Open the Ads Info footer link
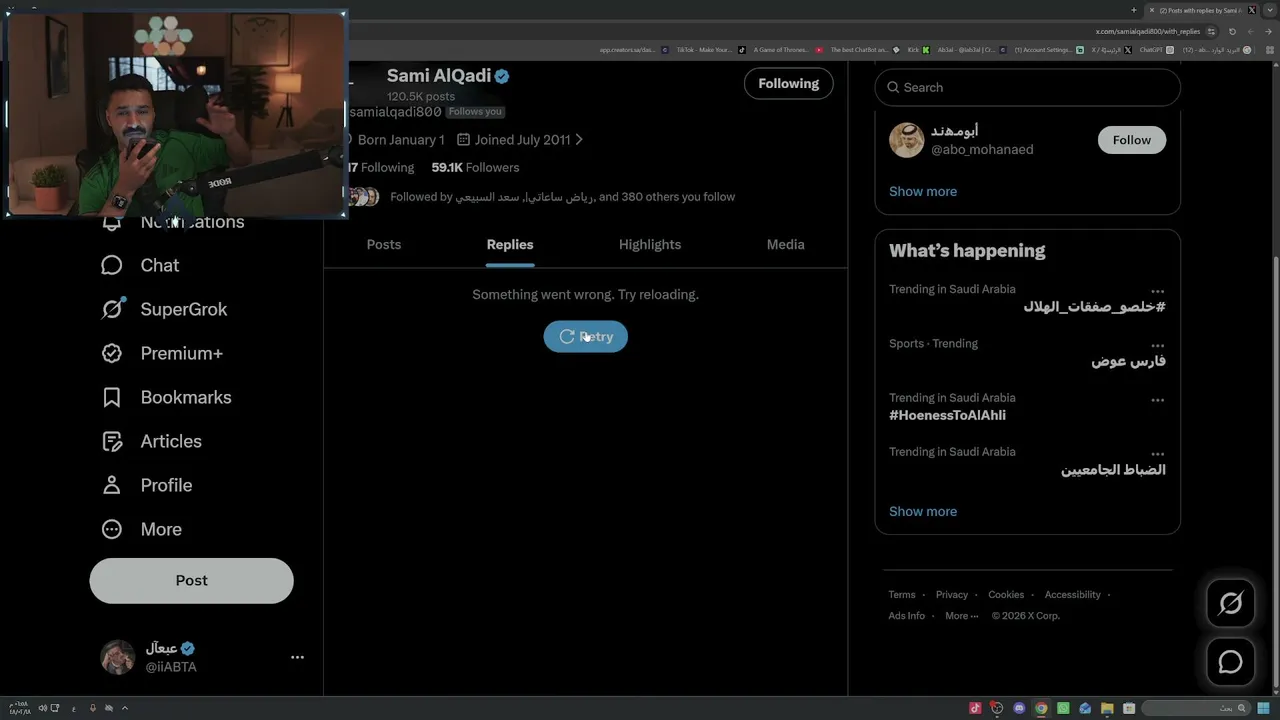1280x720 pixels. [x=907, y=616]
